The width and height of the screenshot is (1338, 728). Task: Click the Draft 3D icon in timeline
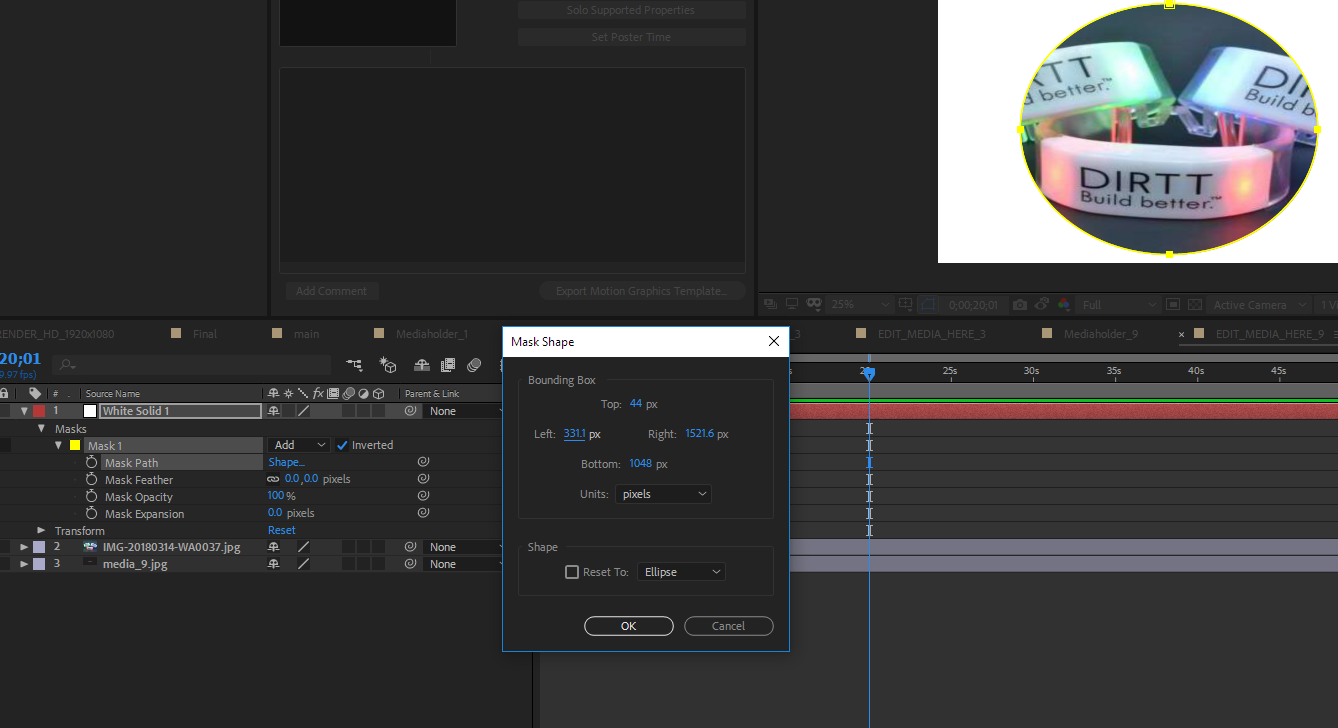point(388,366)
